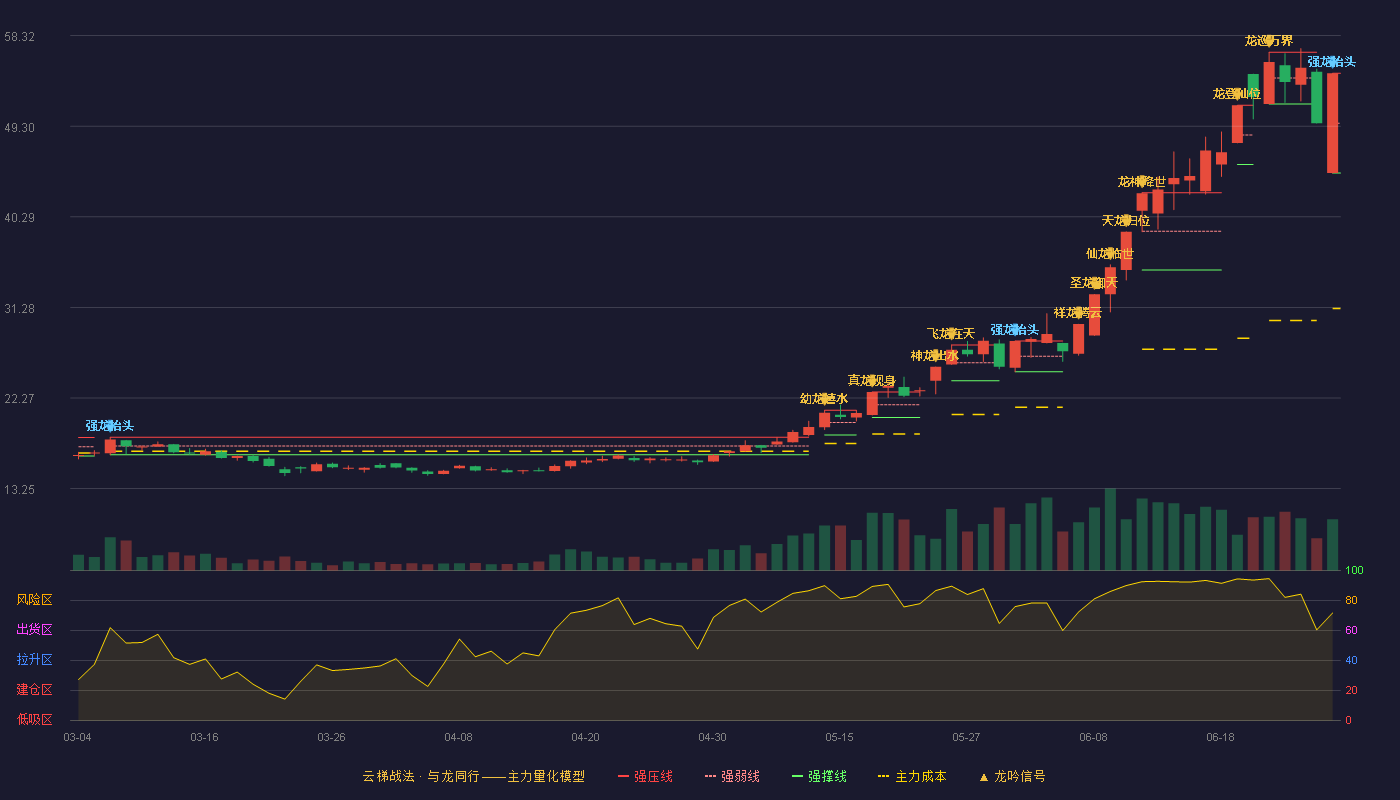
Task: Click the 拉升区 zone label
Action: pyautogui.click(x=35, y=660)
